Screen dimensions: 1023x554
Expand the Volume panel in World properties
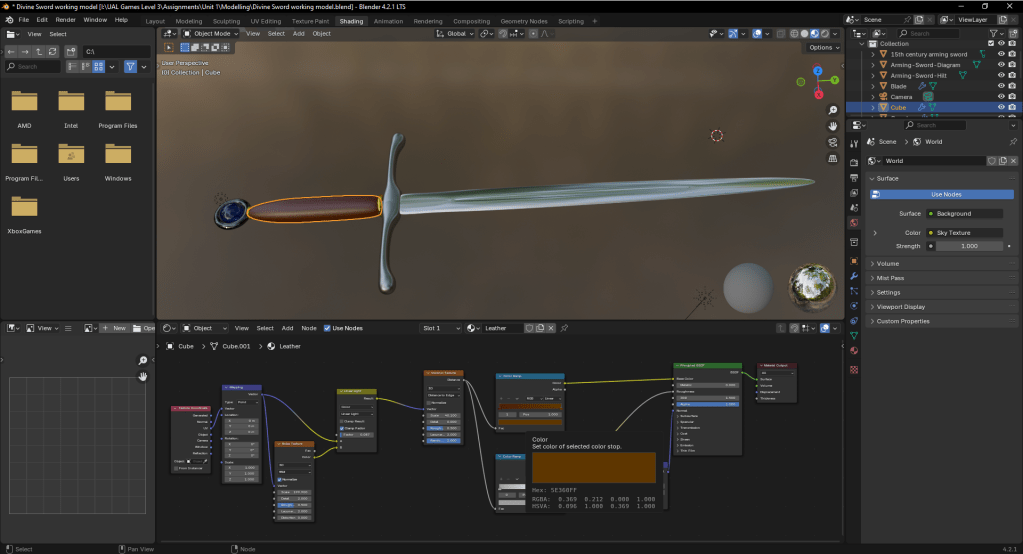pyautogui.click(x=888, y=264)
